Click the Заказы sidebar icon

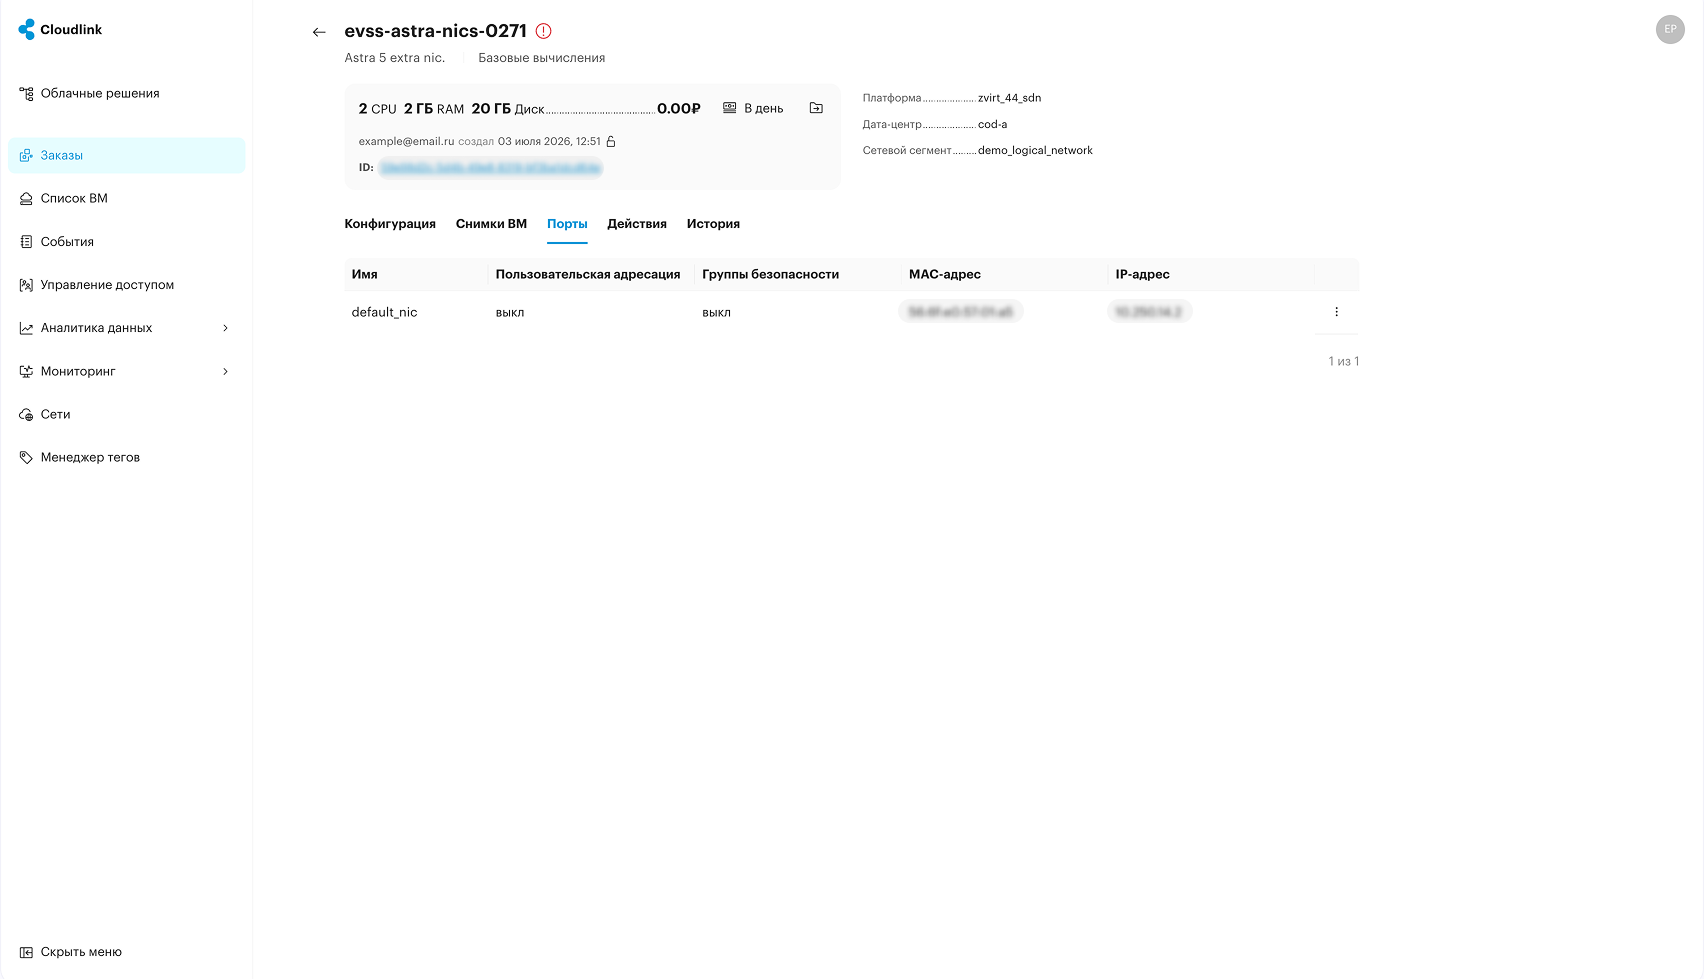point(26,156)
